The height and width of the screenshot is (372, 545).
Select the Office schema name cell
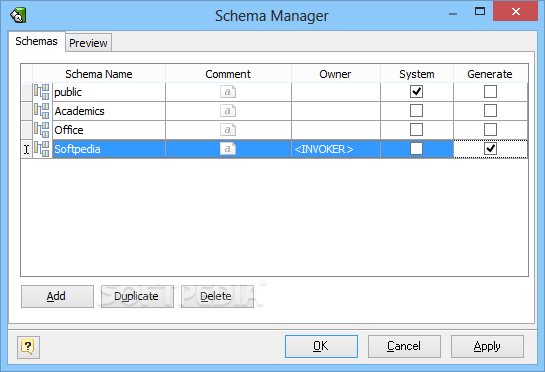109,130
